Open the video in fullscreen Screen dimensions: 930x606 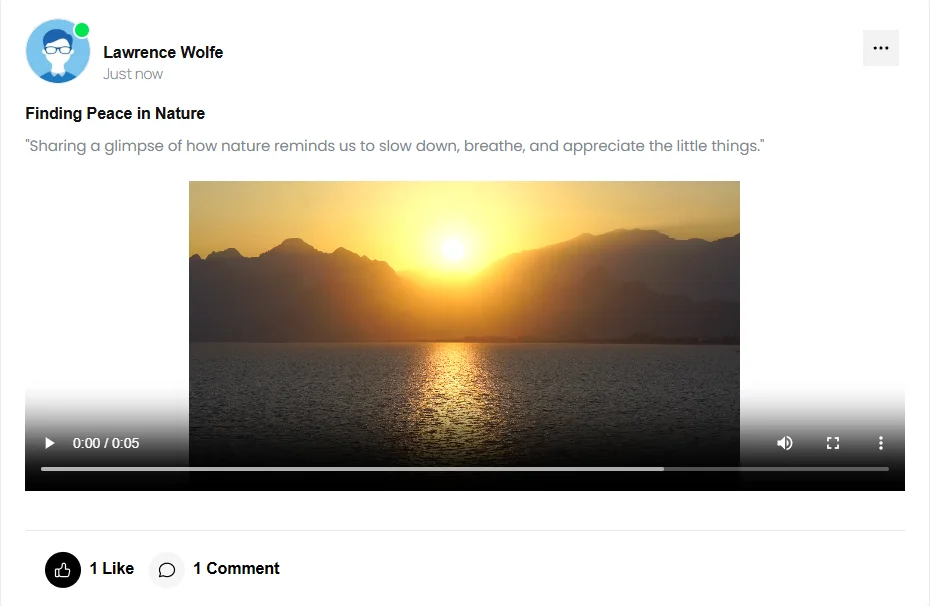click(x=833, y=443)
